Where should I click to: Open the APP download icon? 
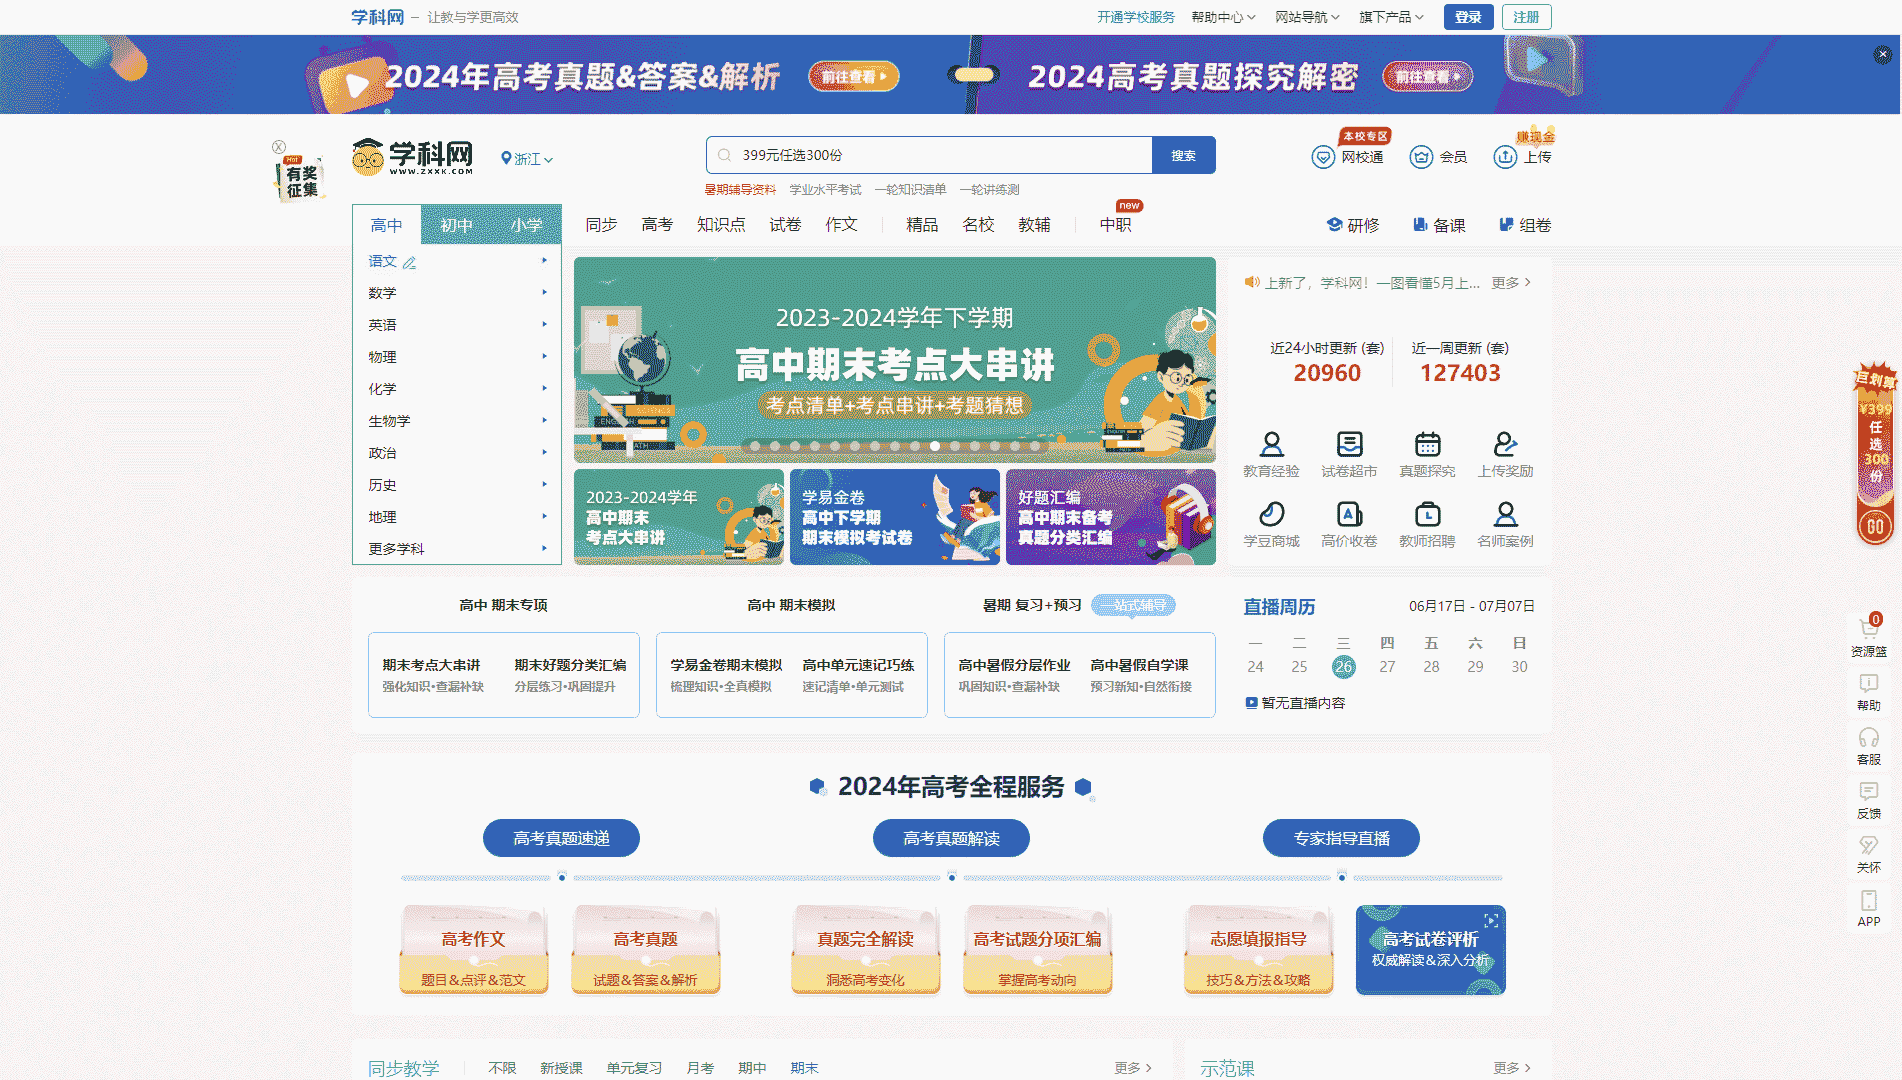coord(1868,900)
